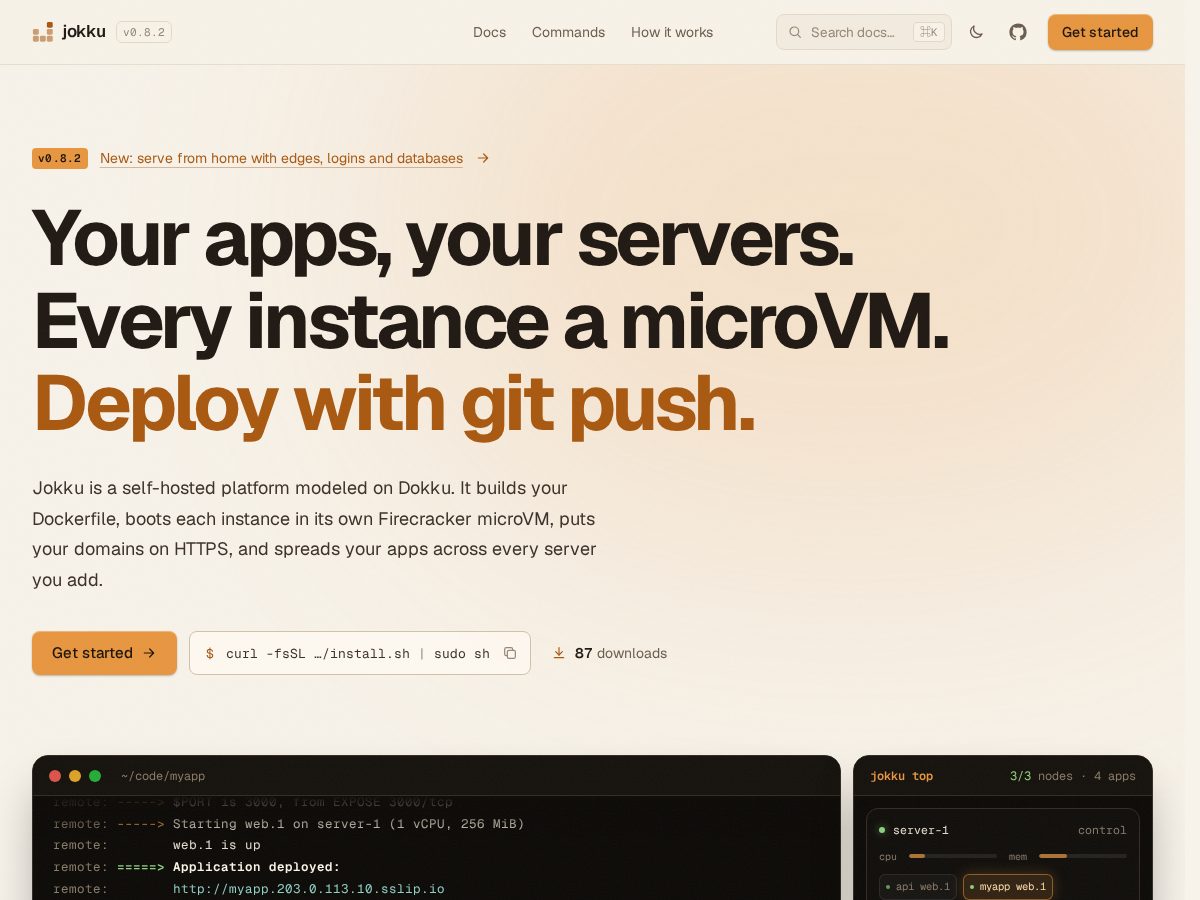Open the Docs nav item
The height and width of the screenshot is (900, 1200).
[x=489, y=32]
